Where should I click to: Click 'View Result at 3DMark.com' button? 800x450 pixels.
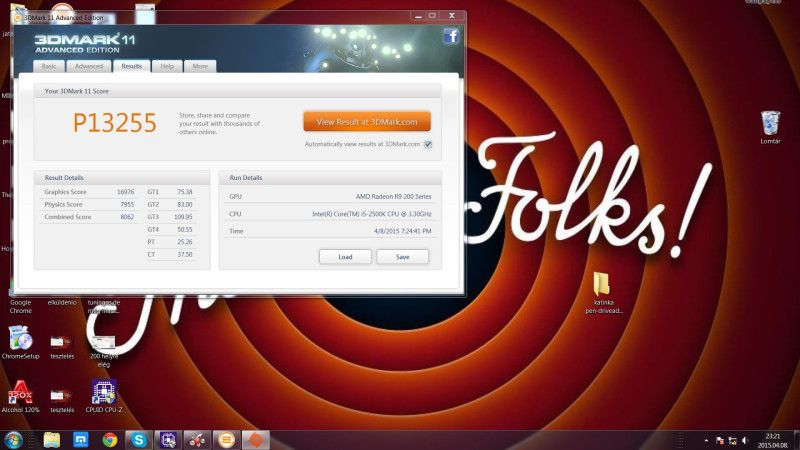[x=367, y=121]
